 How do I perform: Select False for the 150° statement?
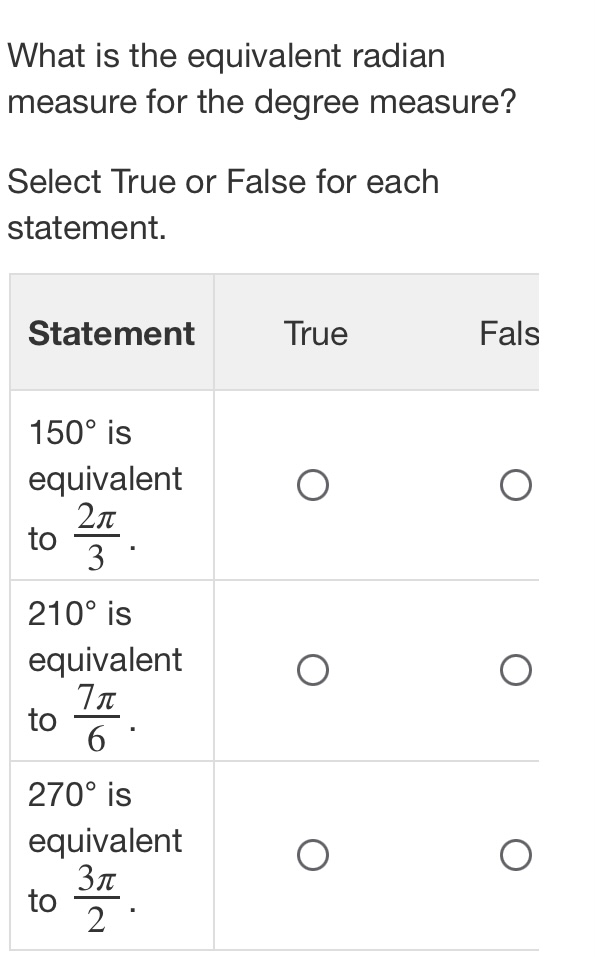(x=518, y=485)
